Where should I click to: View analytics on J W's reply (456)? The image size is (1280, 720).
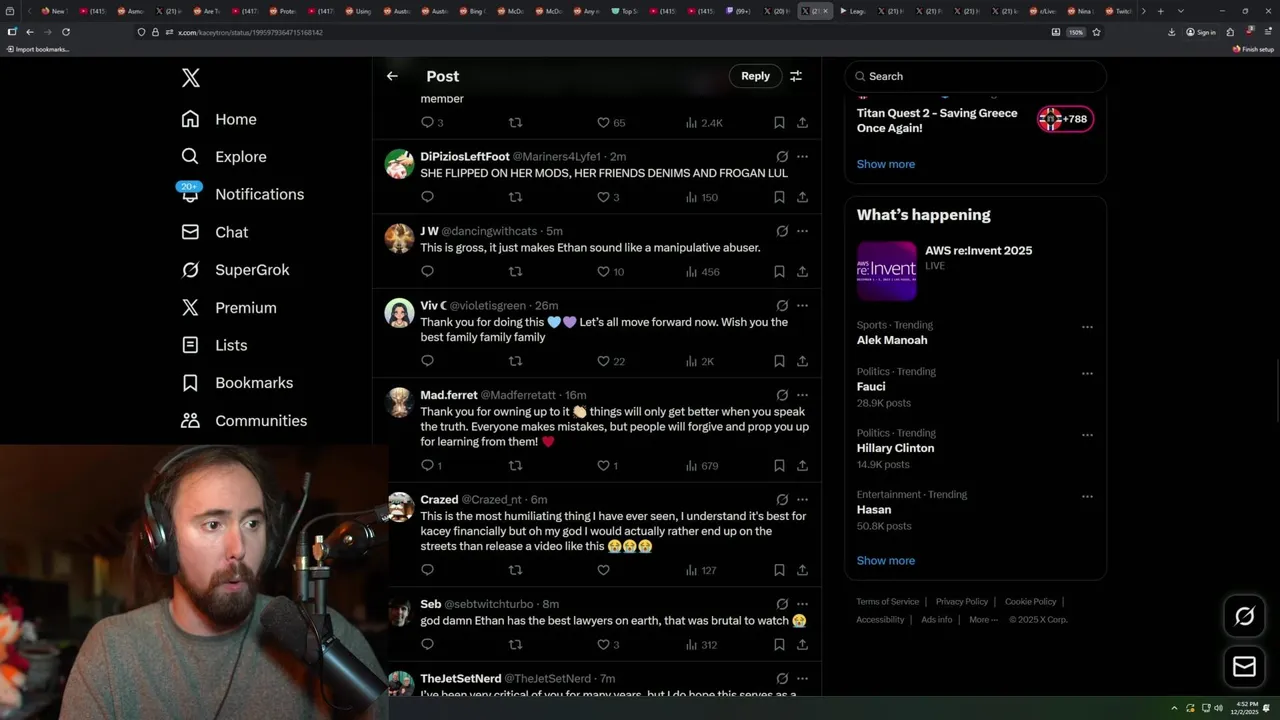702,272
